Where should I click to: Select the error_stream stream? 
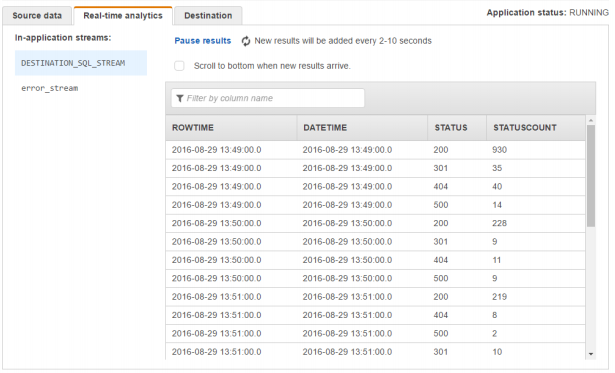(x=49, y=88)
